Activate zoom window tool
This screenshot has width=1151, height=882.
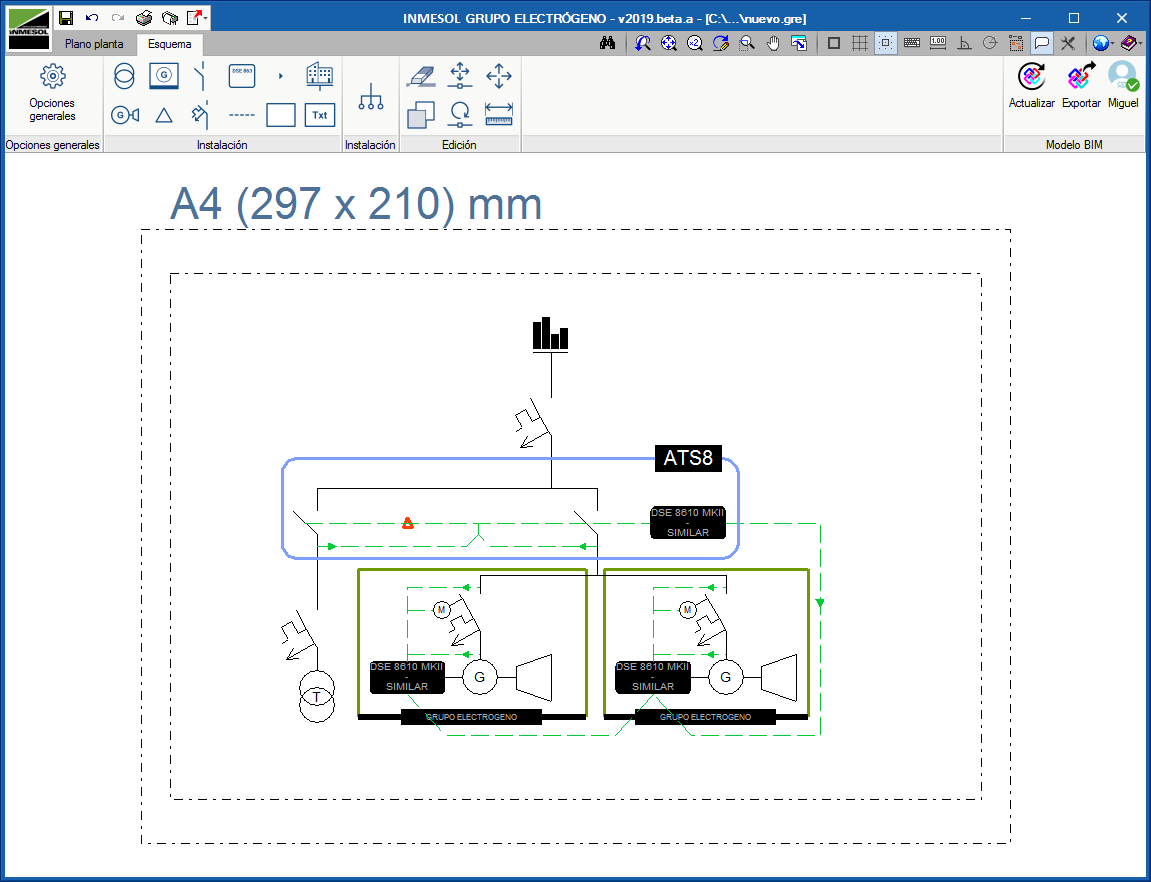[x=747, y=43]
